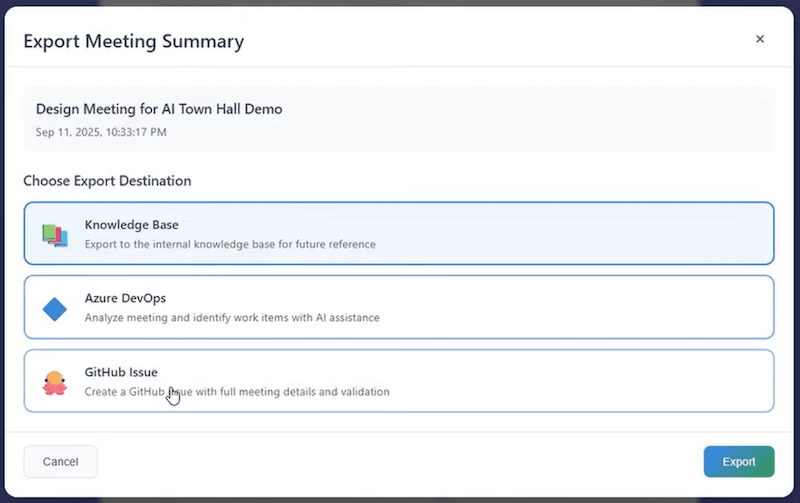Click the Export button
Screen dimensions: 800x503
(739, 462)
